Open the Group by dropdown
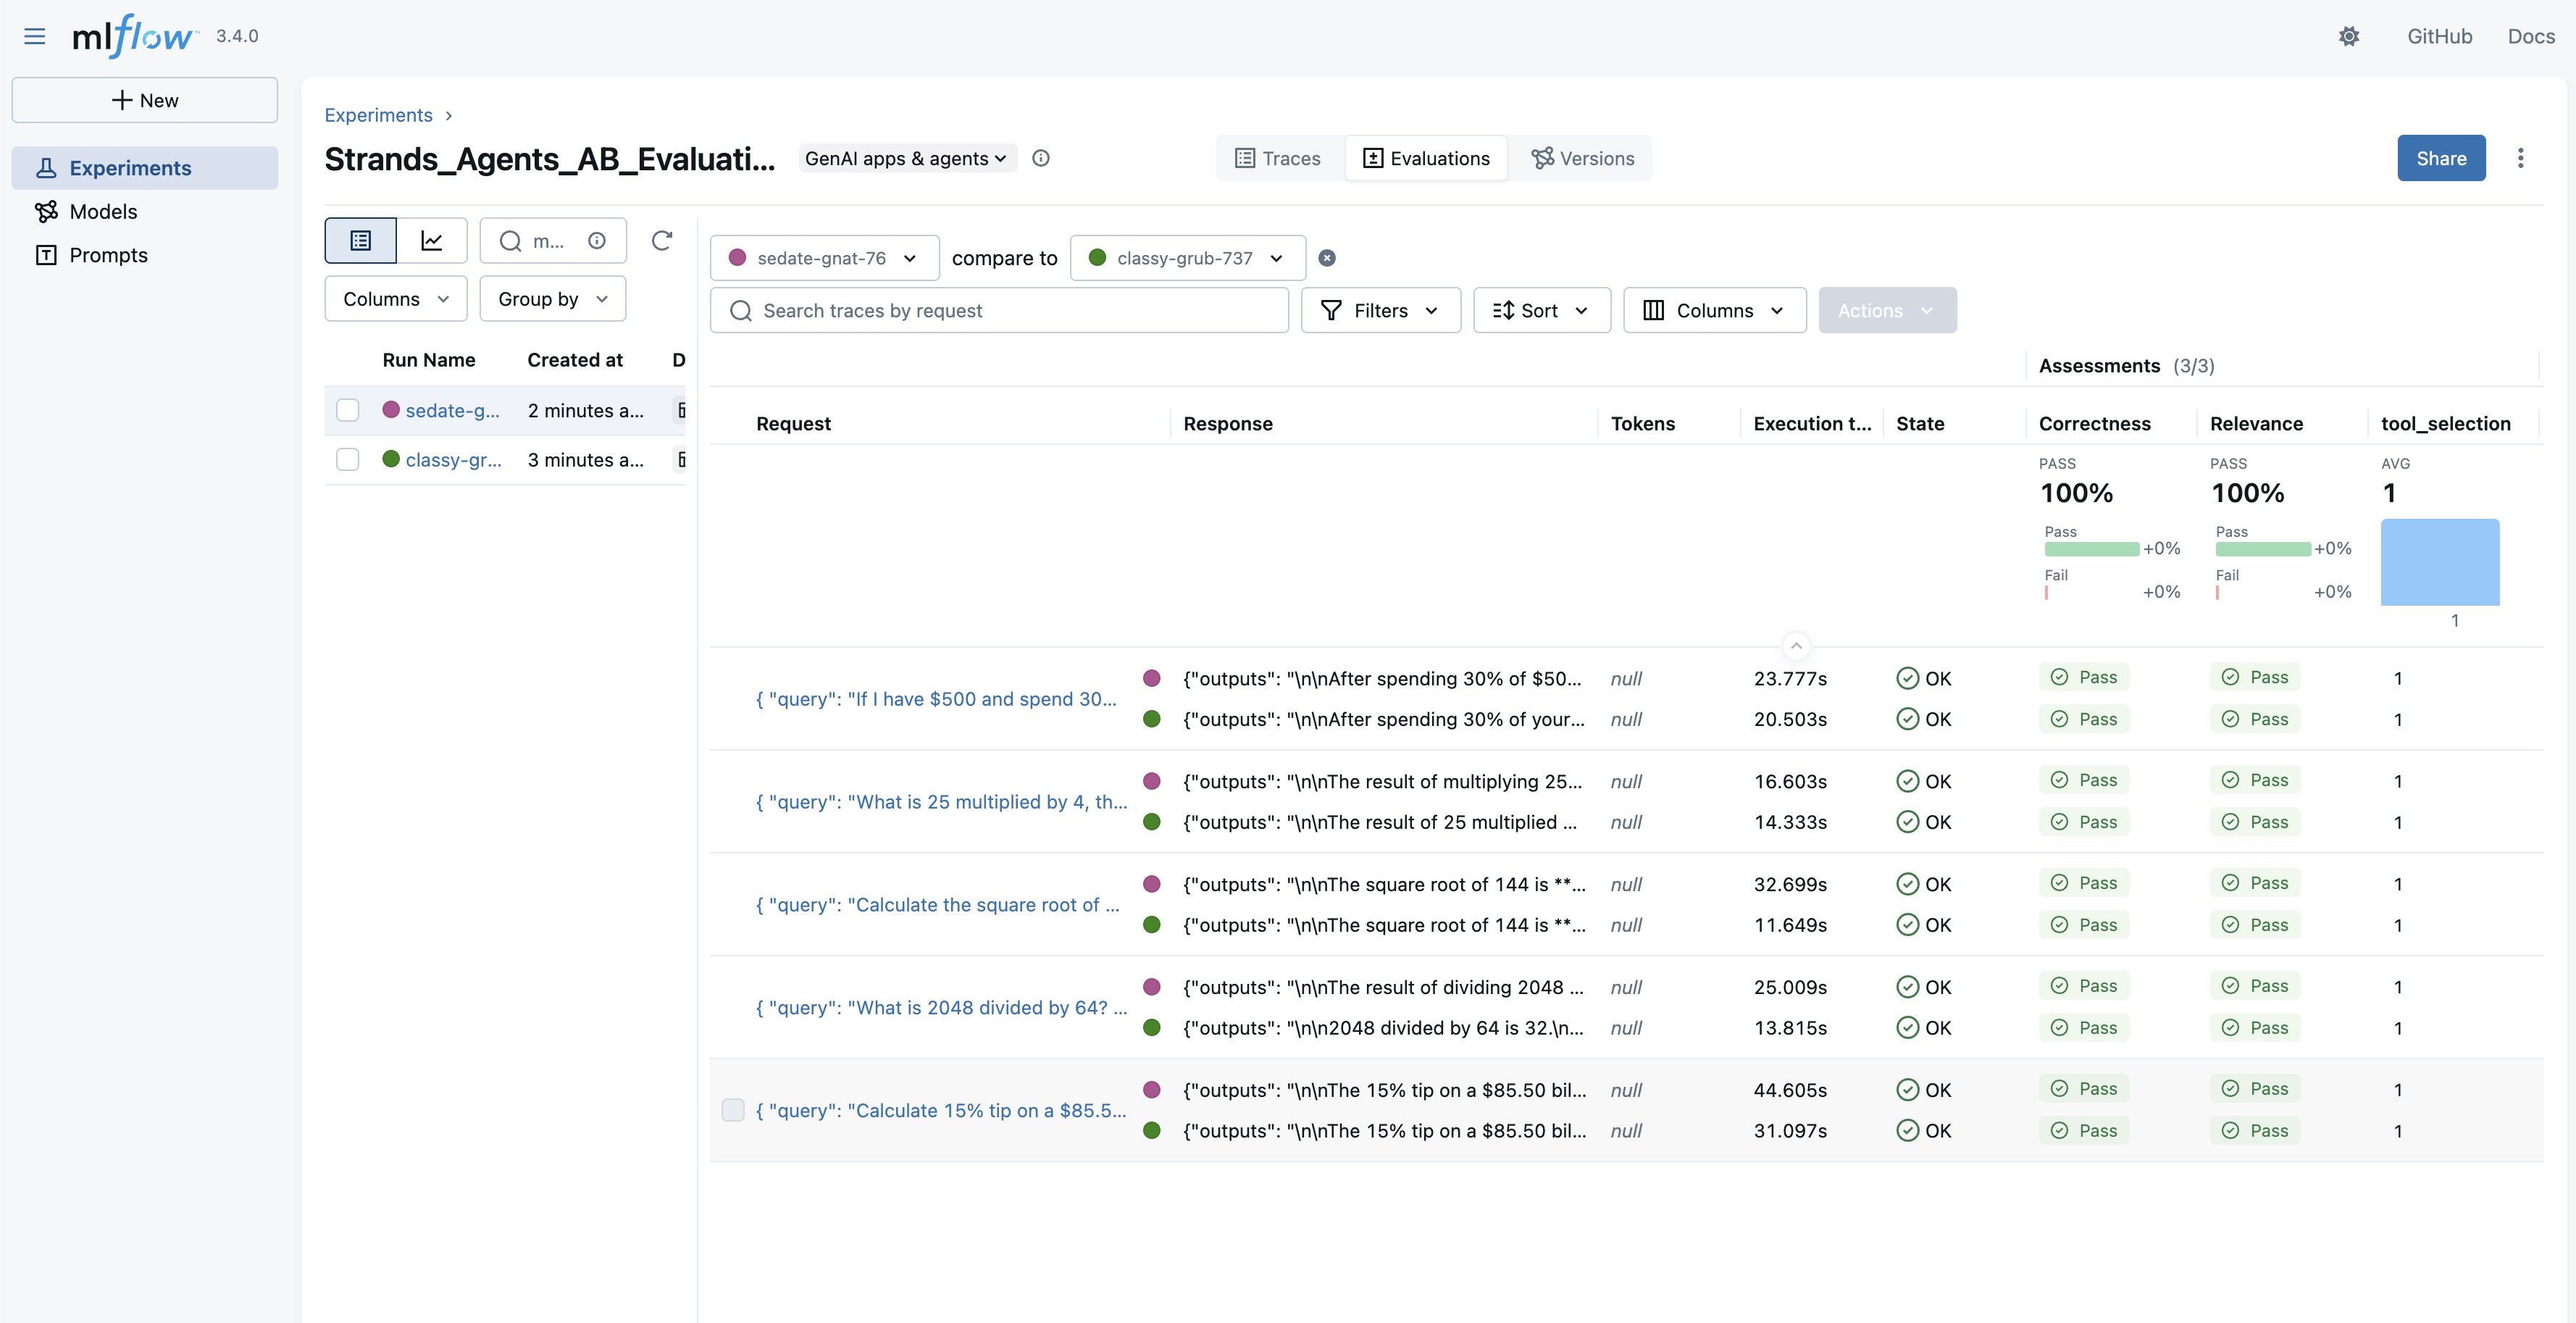Image resolution: width=2576 pixels, height=1323 pixels. [552, 299]
